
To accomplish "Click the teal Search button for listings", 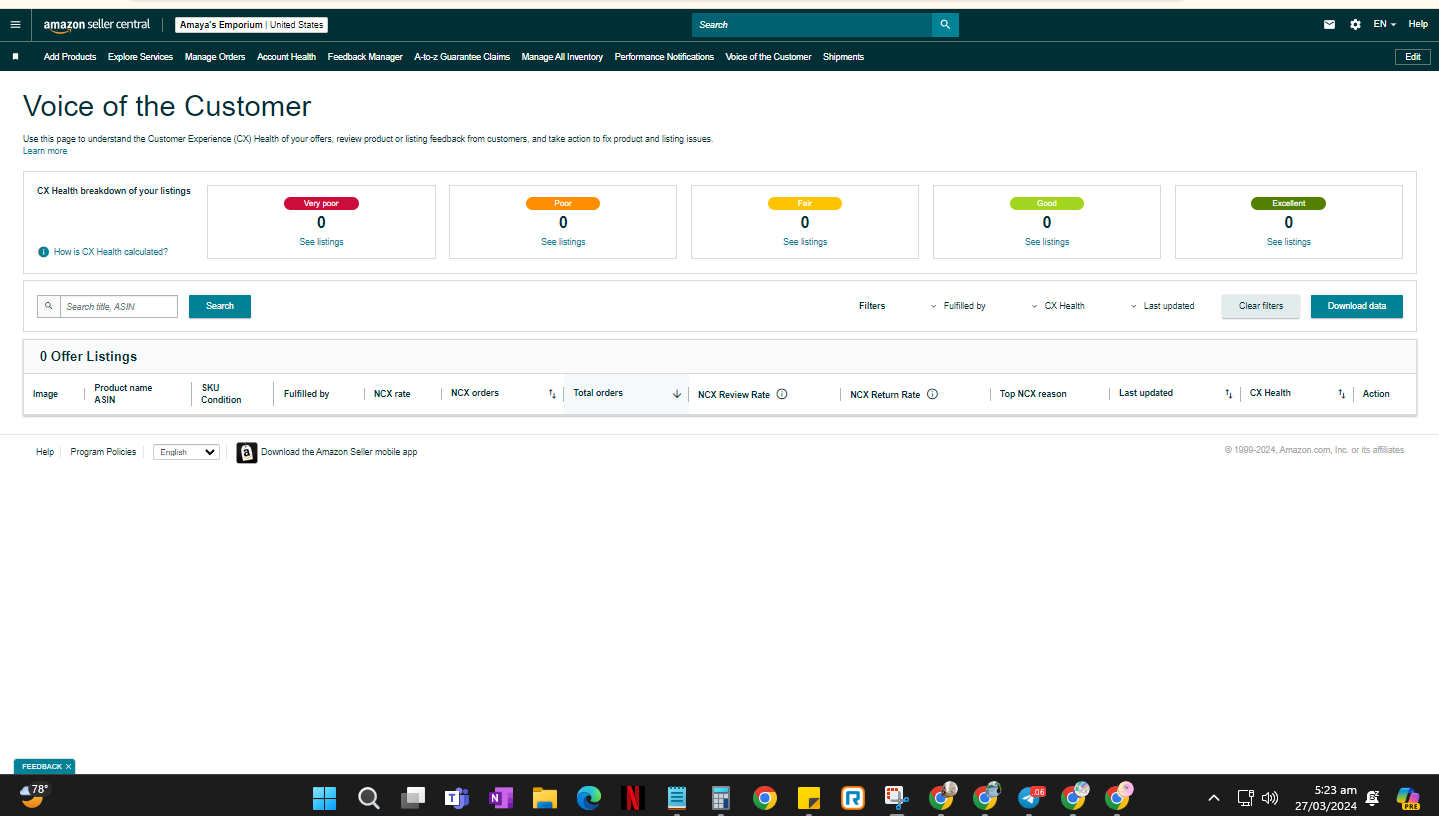I will pyautogui.click(x=220, y=306).
